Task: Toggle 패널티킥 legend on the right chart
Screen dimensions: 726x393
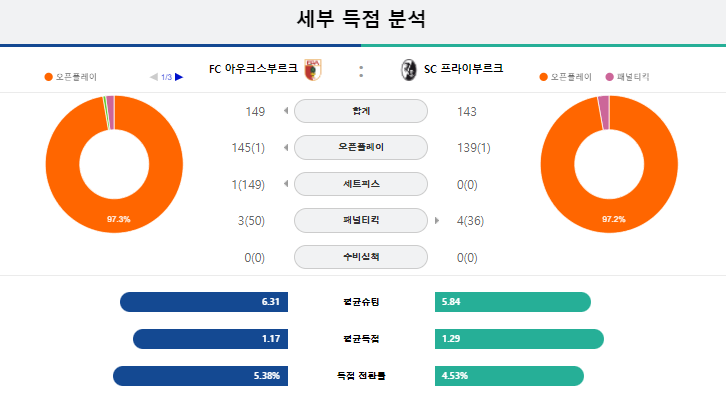Action: point(627,77)
